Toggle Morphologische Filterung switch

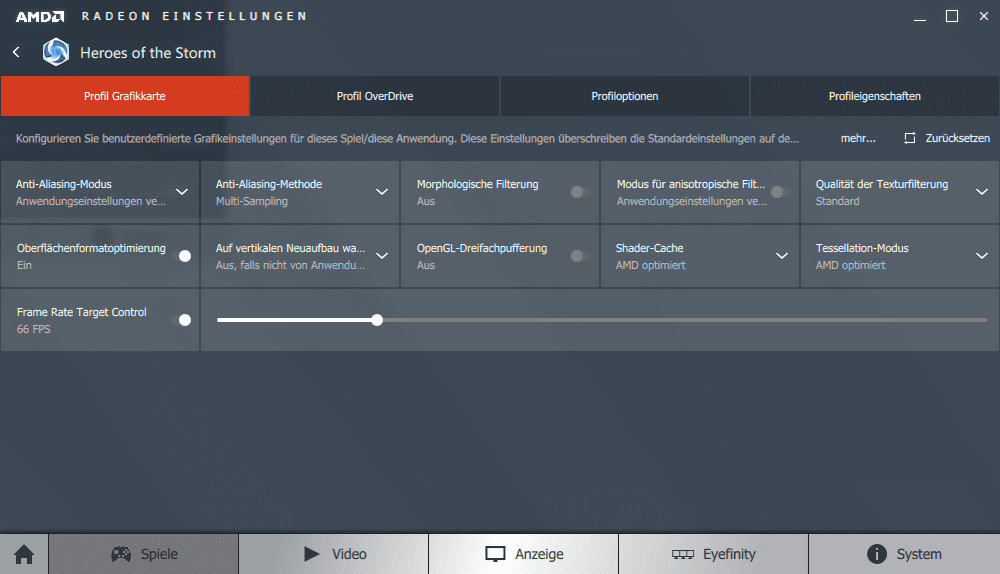580,192
